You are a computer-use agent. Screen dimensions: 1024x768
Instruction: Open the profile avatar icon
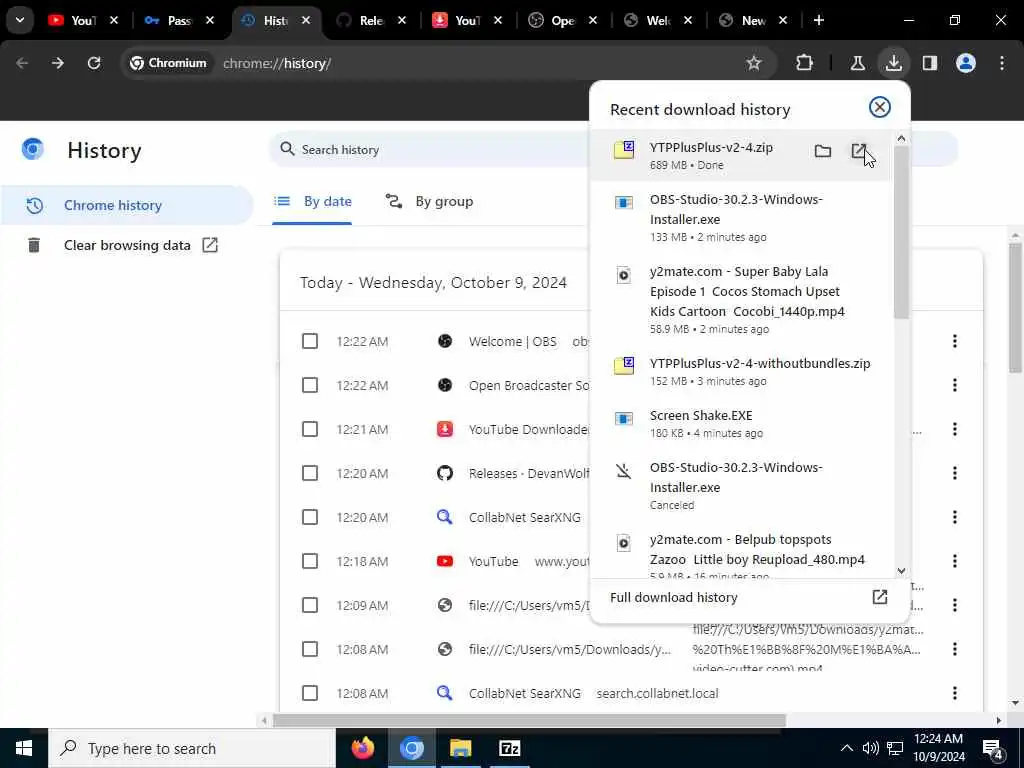(966, 63)
